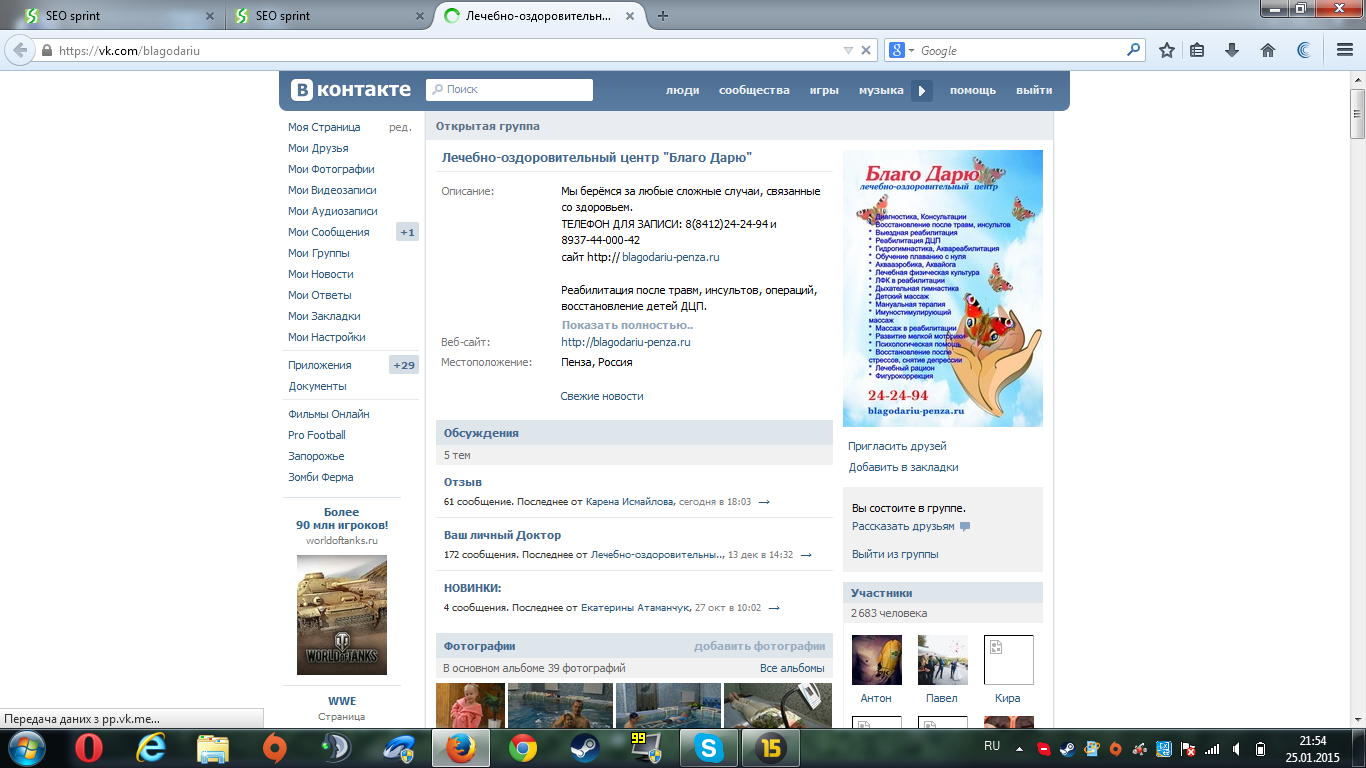Open the Windows Start menu

point(27,747)
